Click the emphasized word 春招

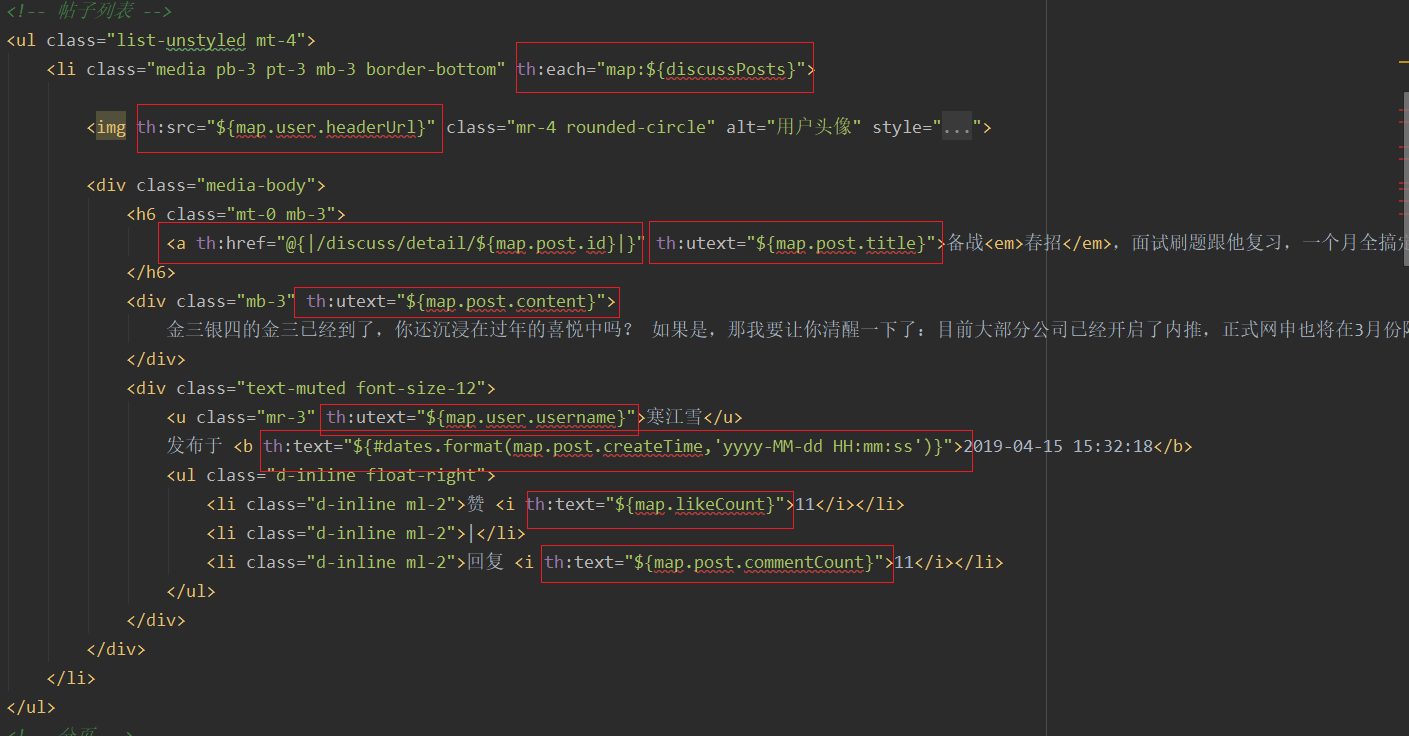point(1045,244)
